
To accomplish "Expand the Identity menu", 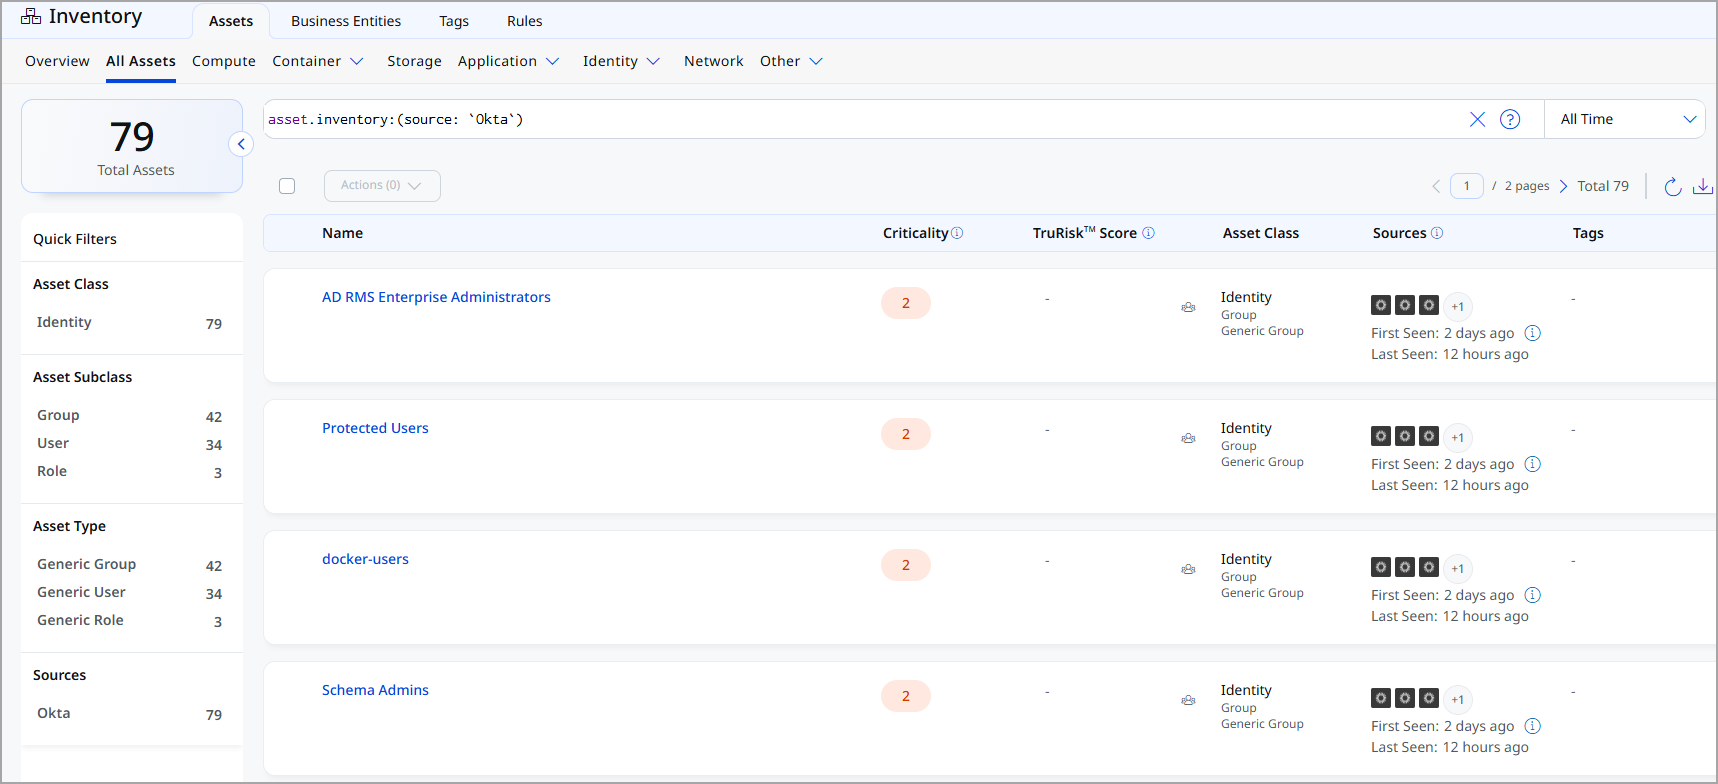I will [622, 61].
